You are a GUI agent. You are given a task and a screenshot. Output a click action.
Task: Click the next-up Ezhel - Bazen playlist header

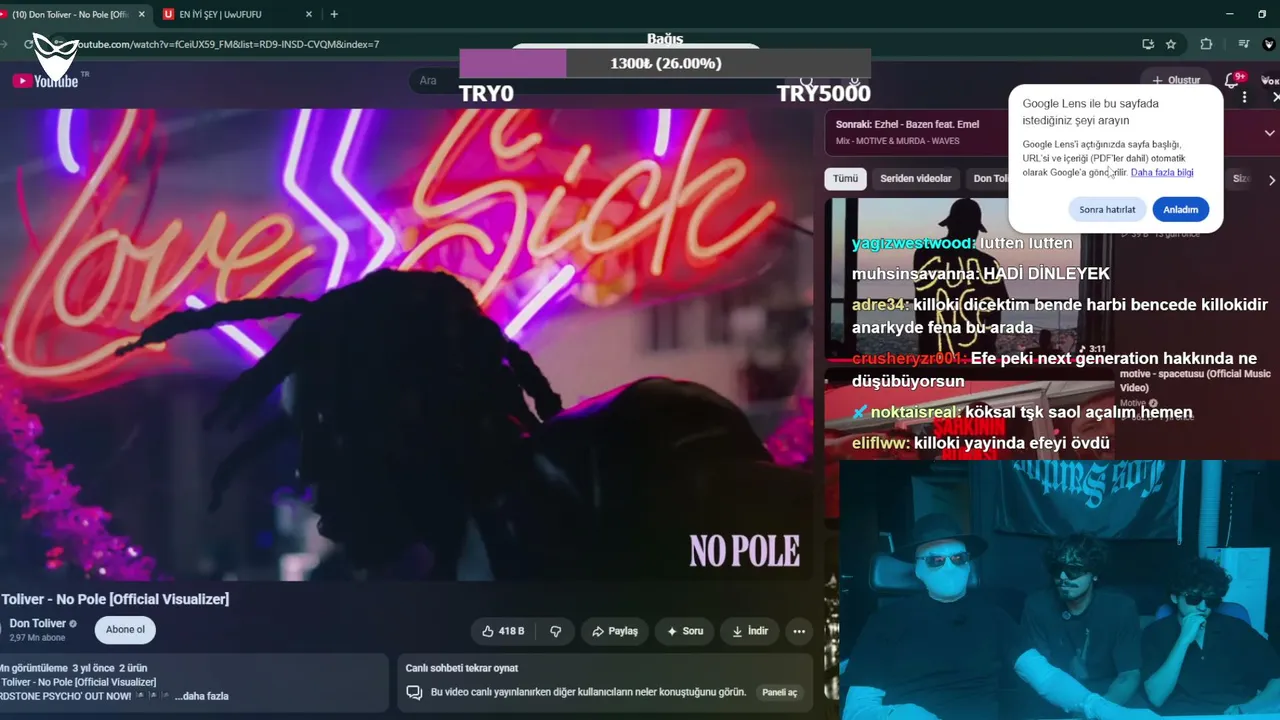point(908,124)
